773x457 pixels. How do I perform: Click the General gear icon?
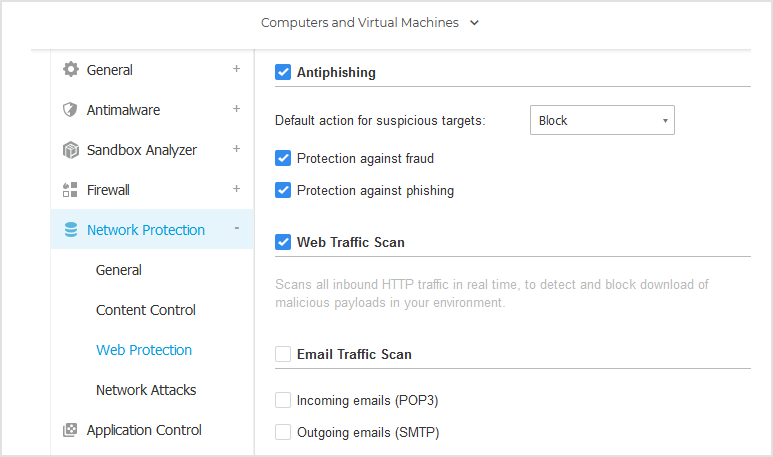tap(70, 70)
